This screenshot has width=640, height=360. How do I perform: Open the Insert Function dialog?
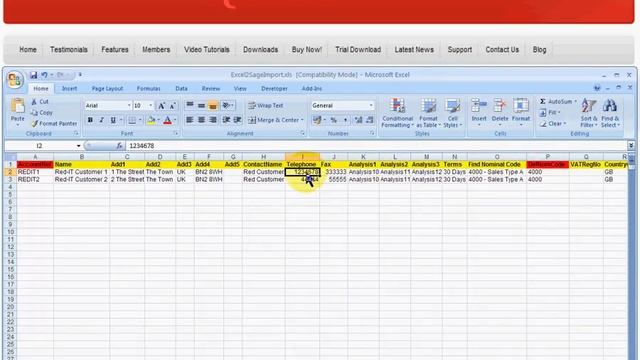pos(120,146)
